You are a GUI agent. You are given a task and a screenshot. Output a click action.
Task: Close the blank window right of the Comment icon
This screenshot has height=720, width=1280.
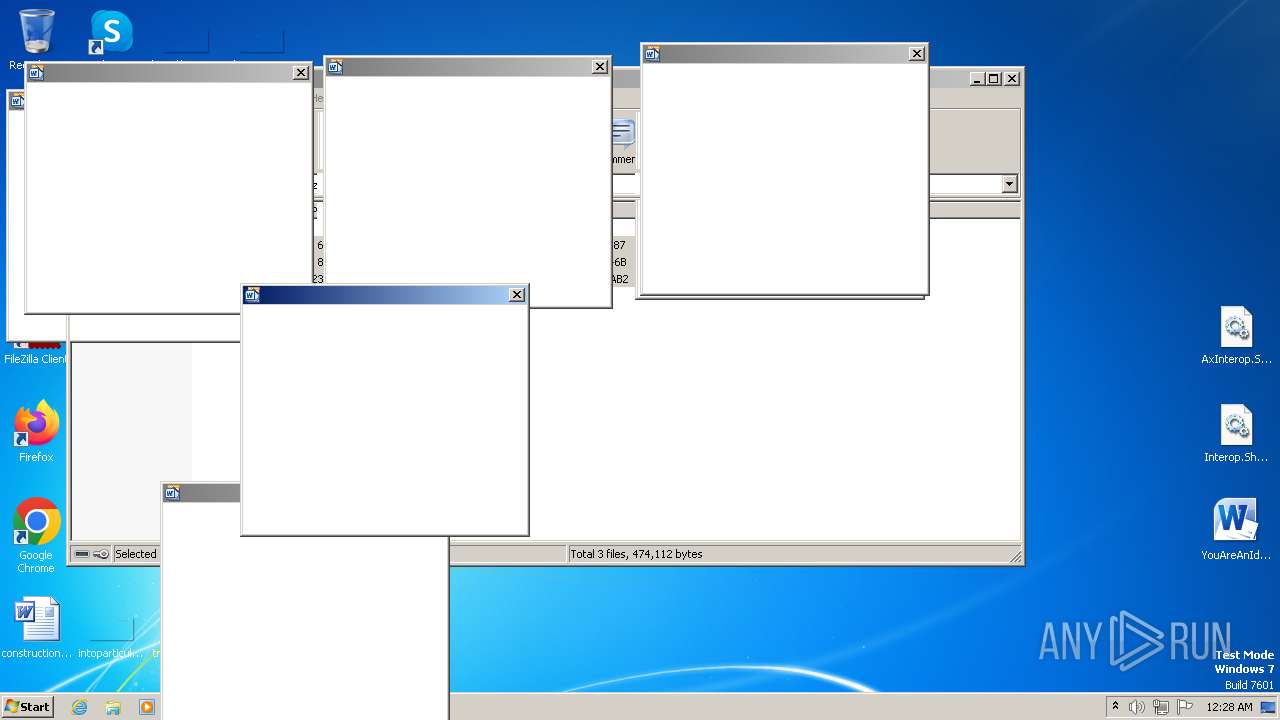(916, 53)
